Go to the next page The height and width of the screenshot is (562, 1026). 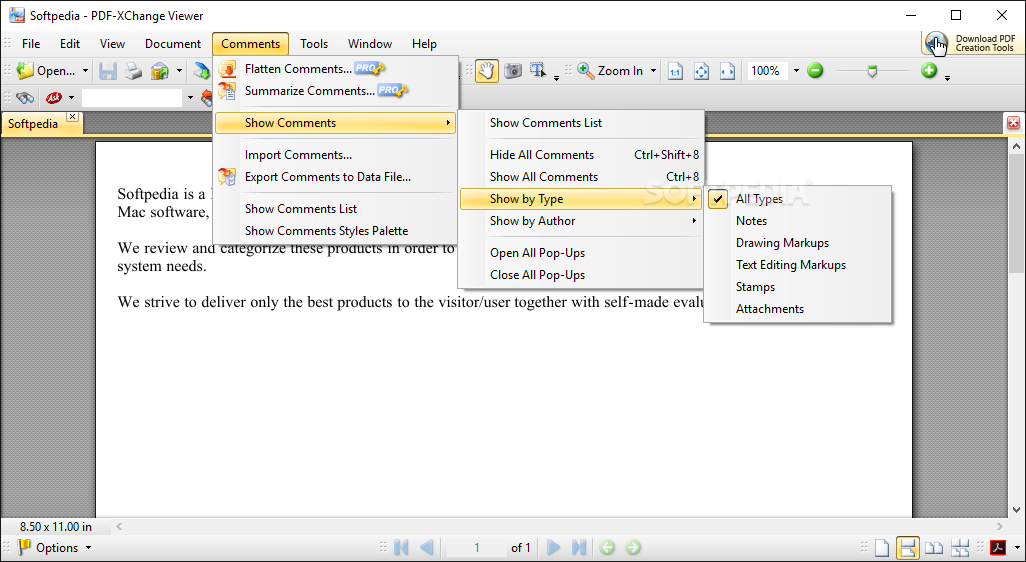554,548
